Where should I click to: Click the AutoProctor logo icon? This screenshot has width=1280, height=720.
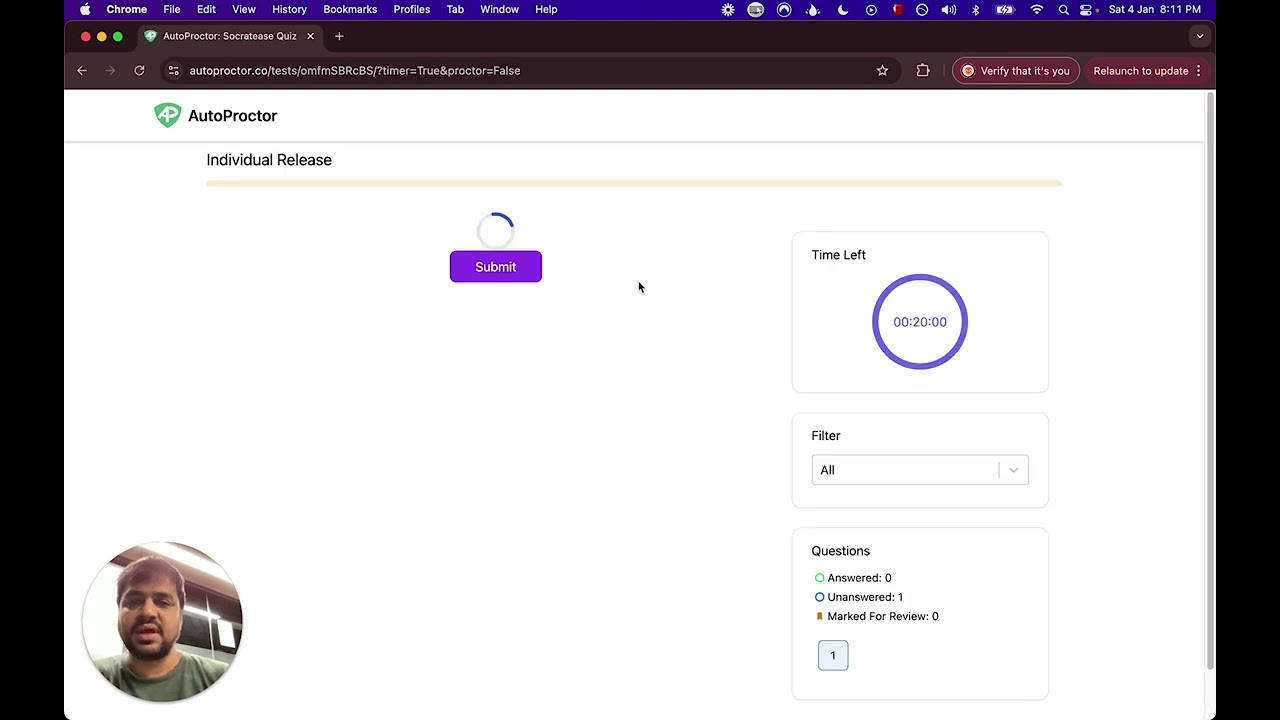(x=167, y=115)
